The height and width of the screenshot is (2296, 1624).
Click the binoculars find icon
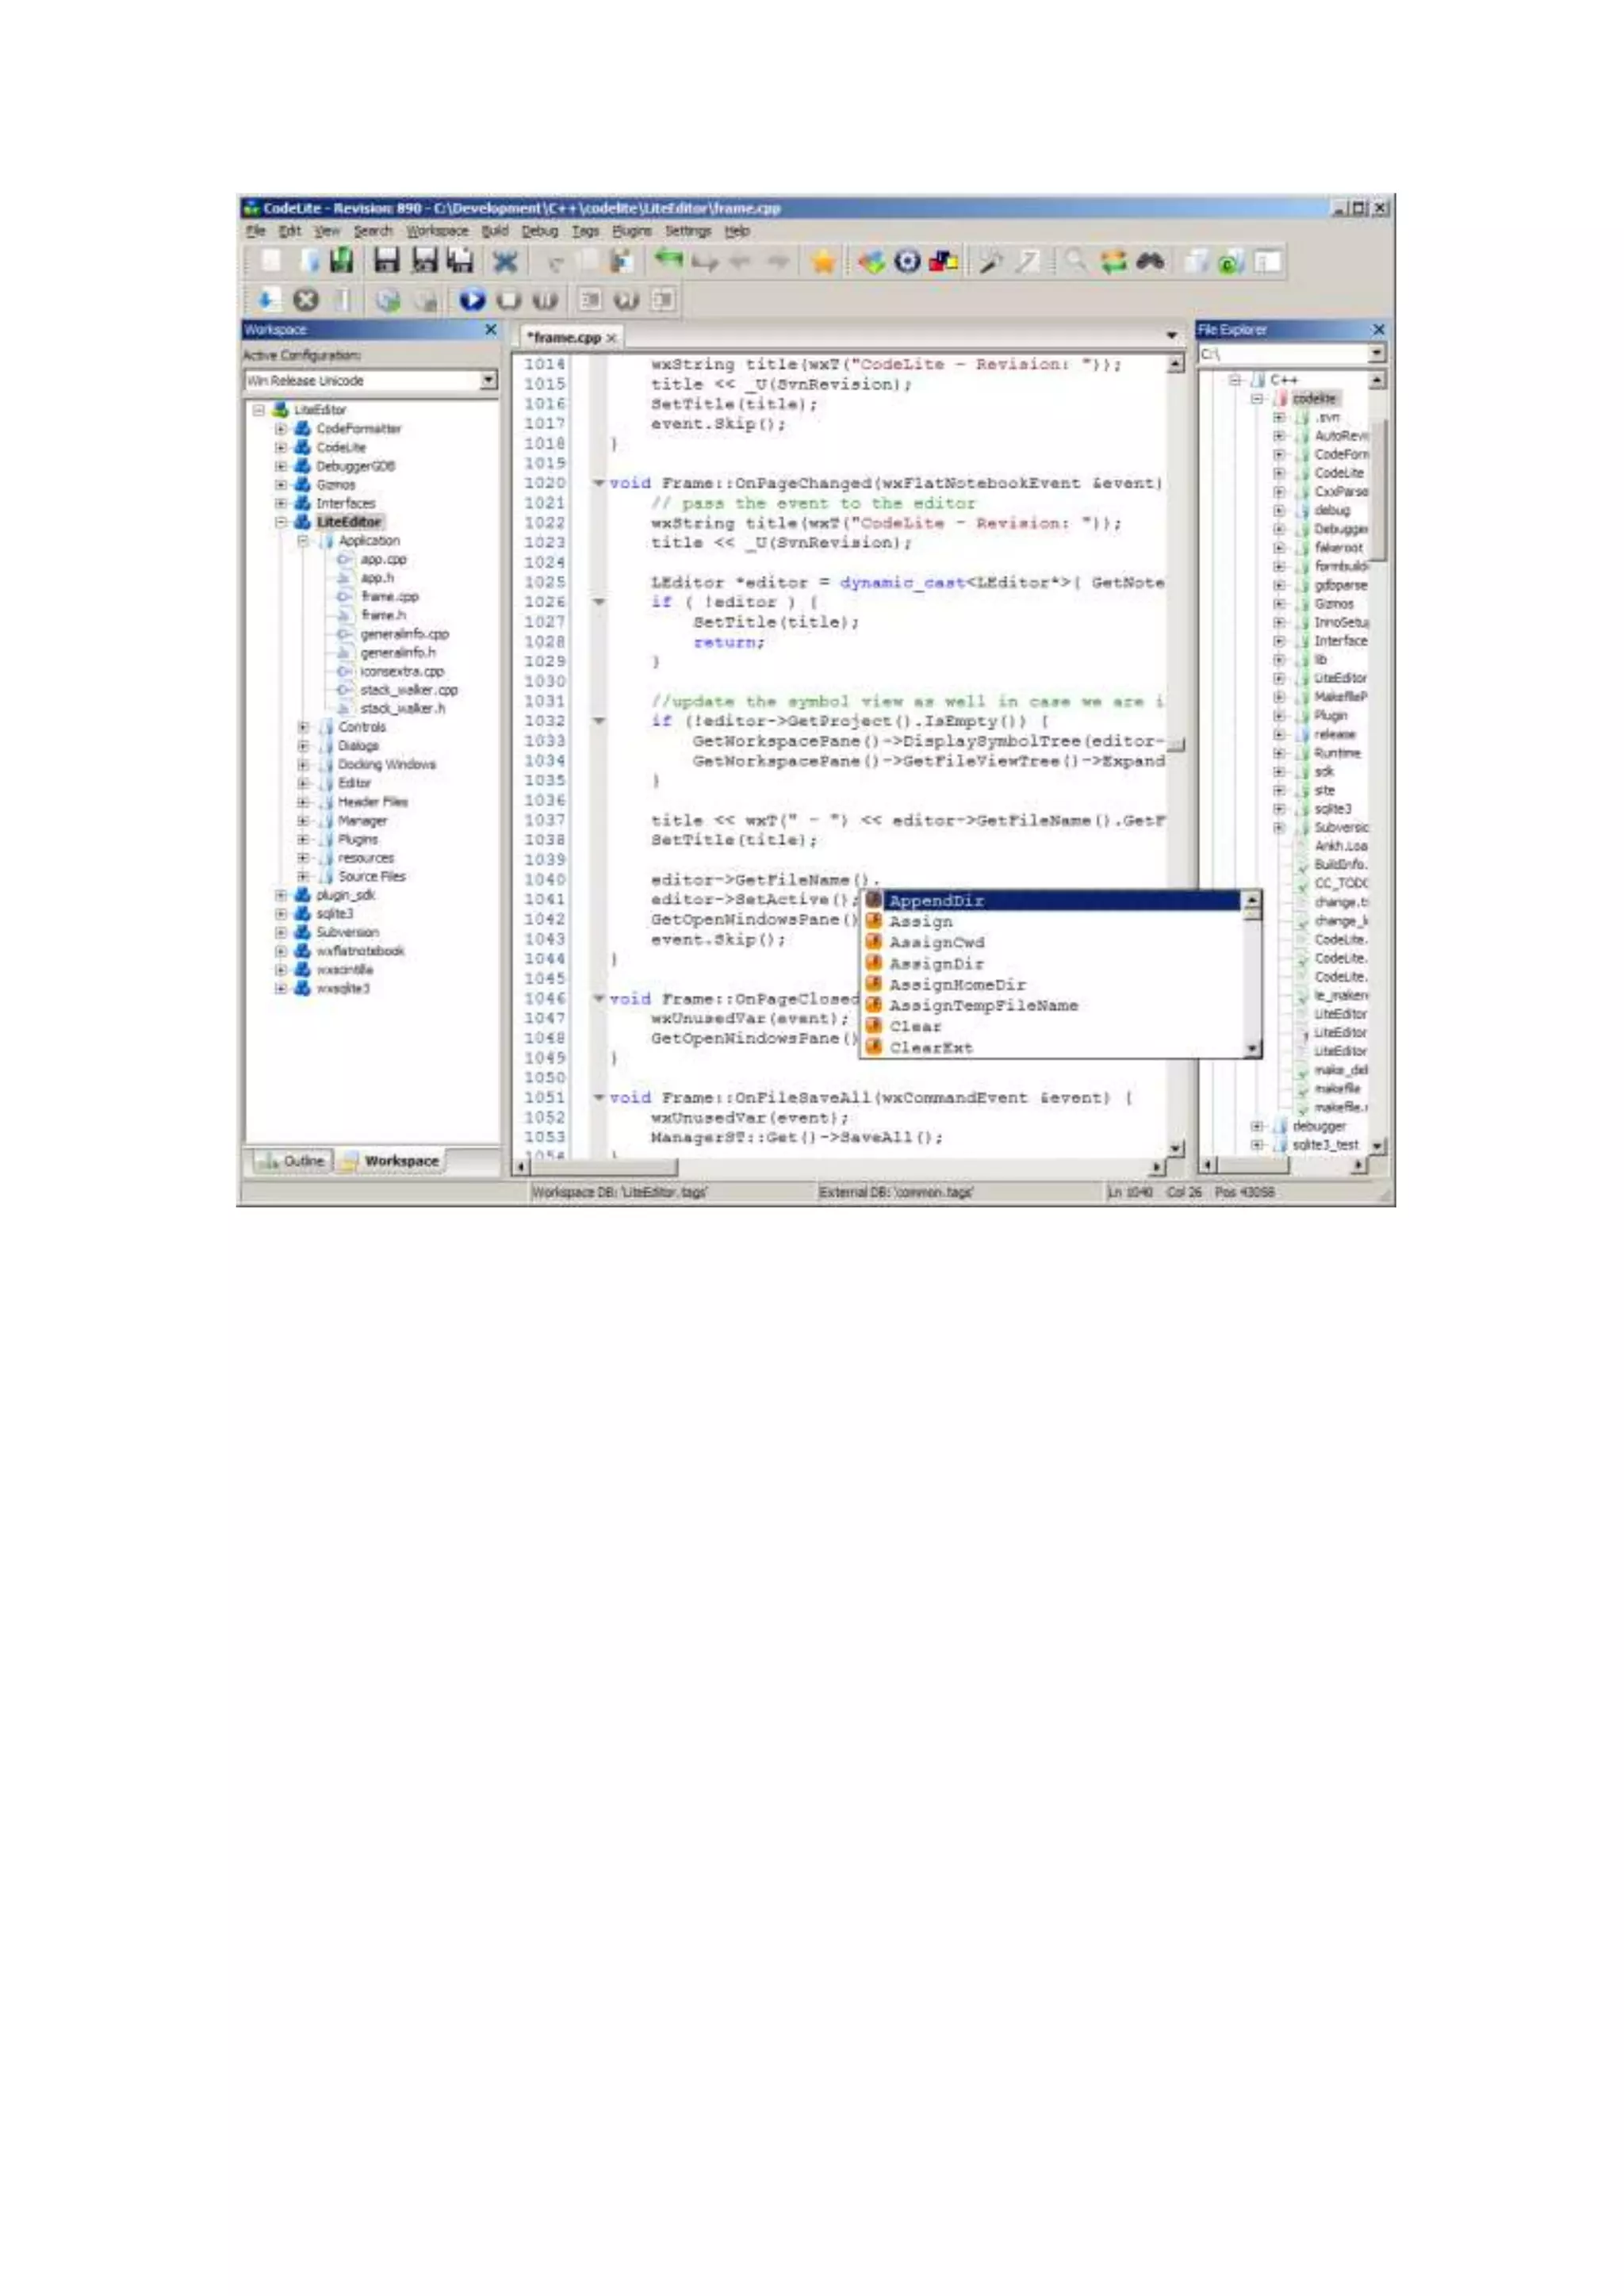coord(1150,262)
